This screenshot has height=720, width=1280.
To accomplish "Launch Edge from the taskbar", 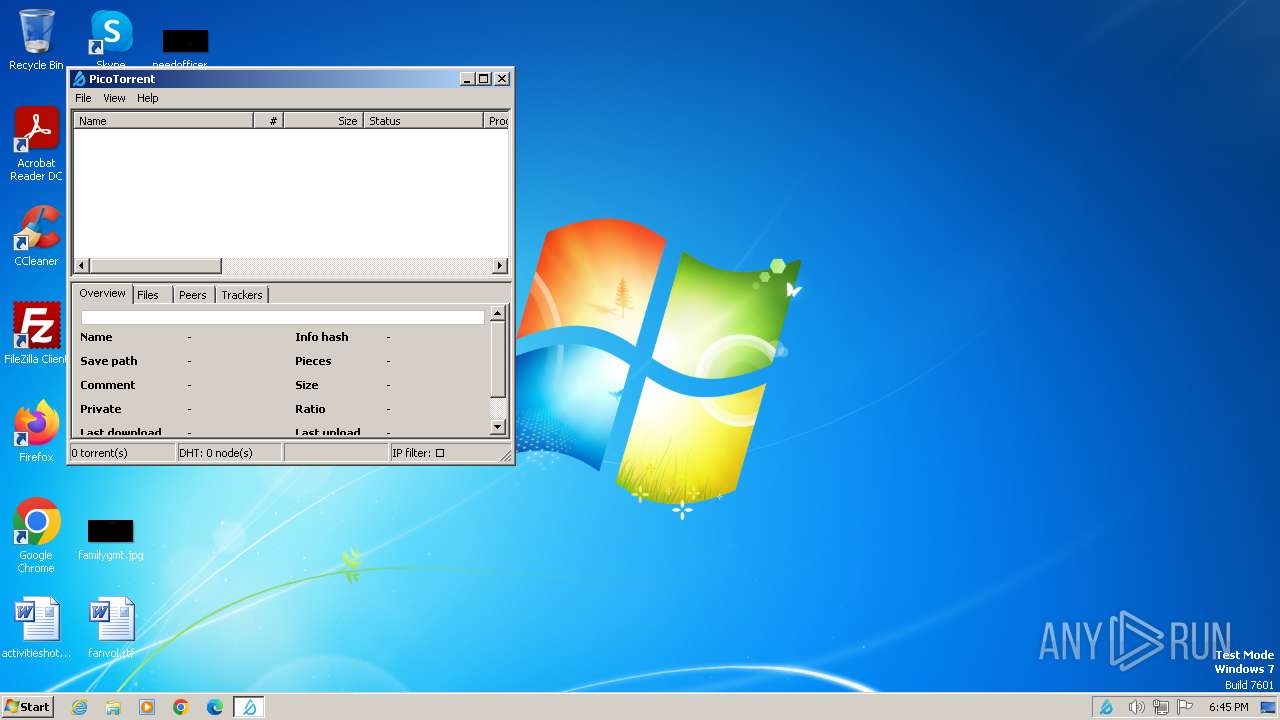I will pyautogui.click(x=215, y=707).
